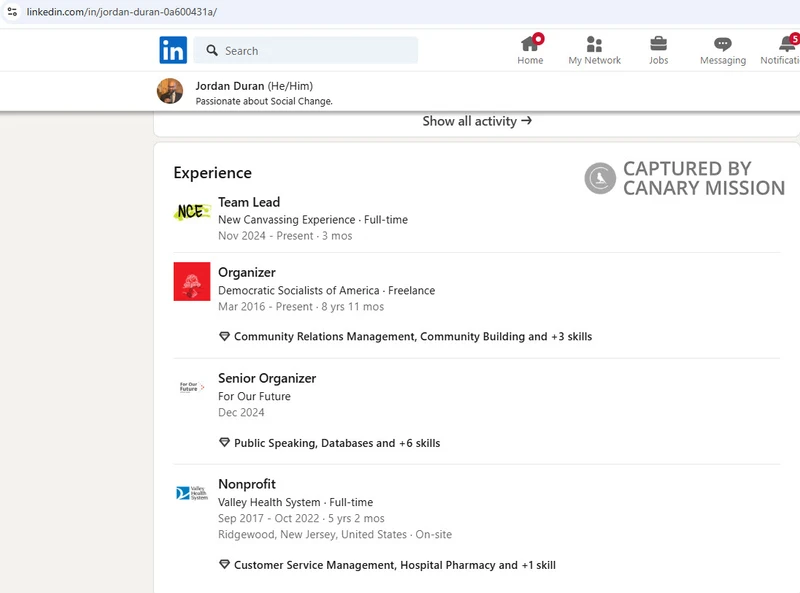Screen dimensions: 800x593
Task: Click the 'Dec 2024' date text
Action: point(241,412)
